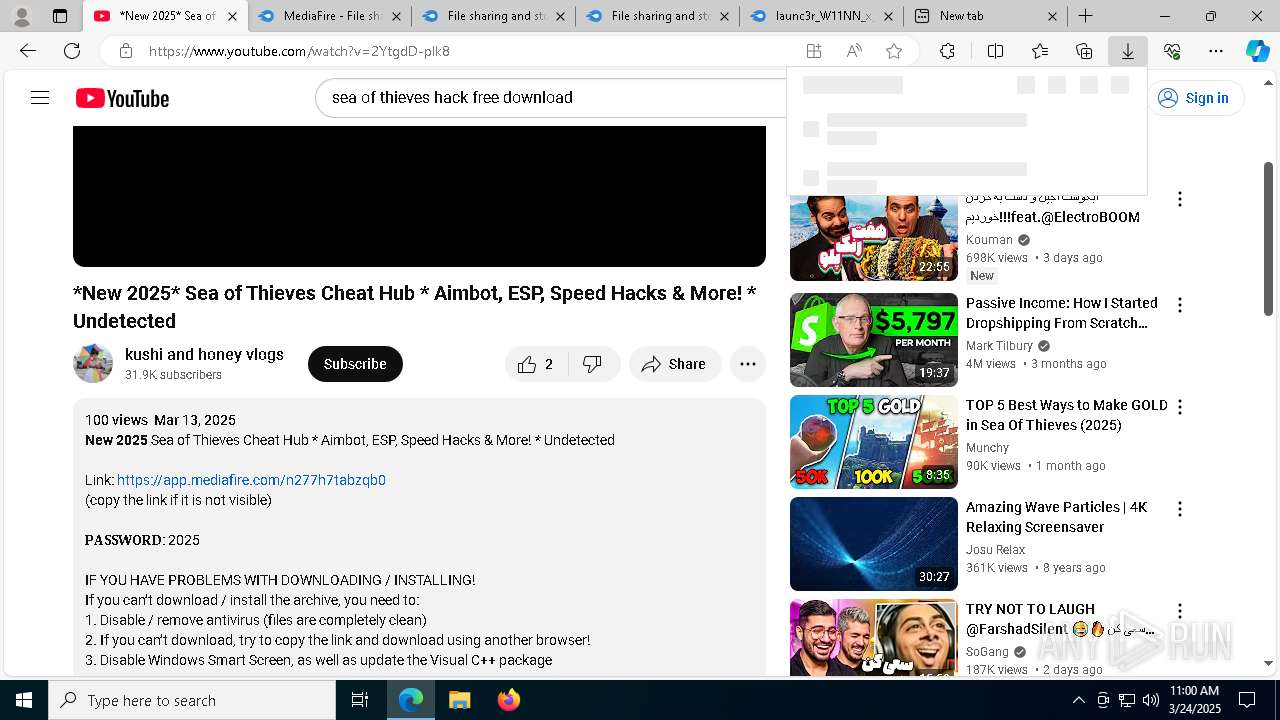Open the mediafire link in description

[x=251, y=480]
